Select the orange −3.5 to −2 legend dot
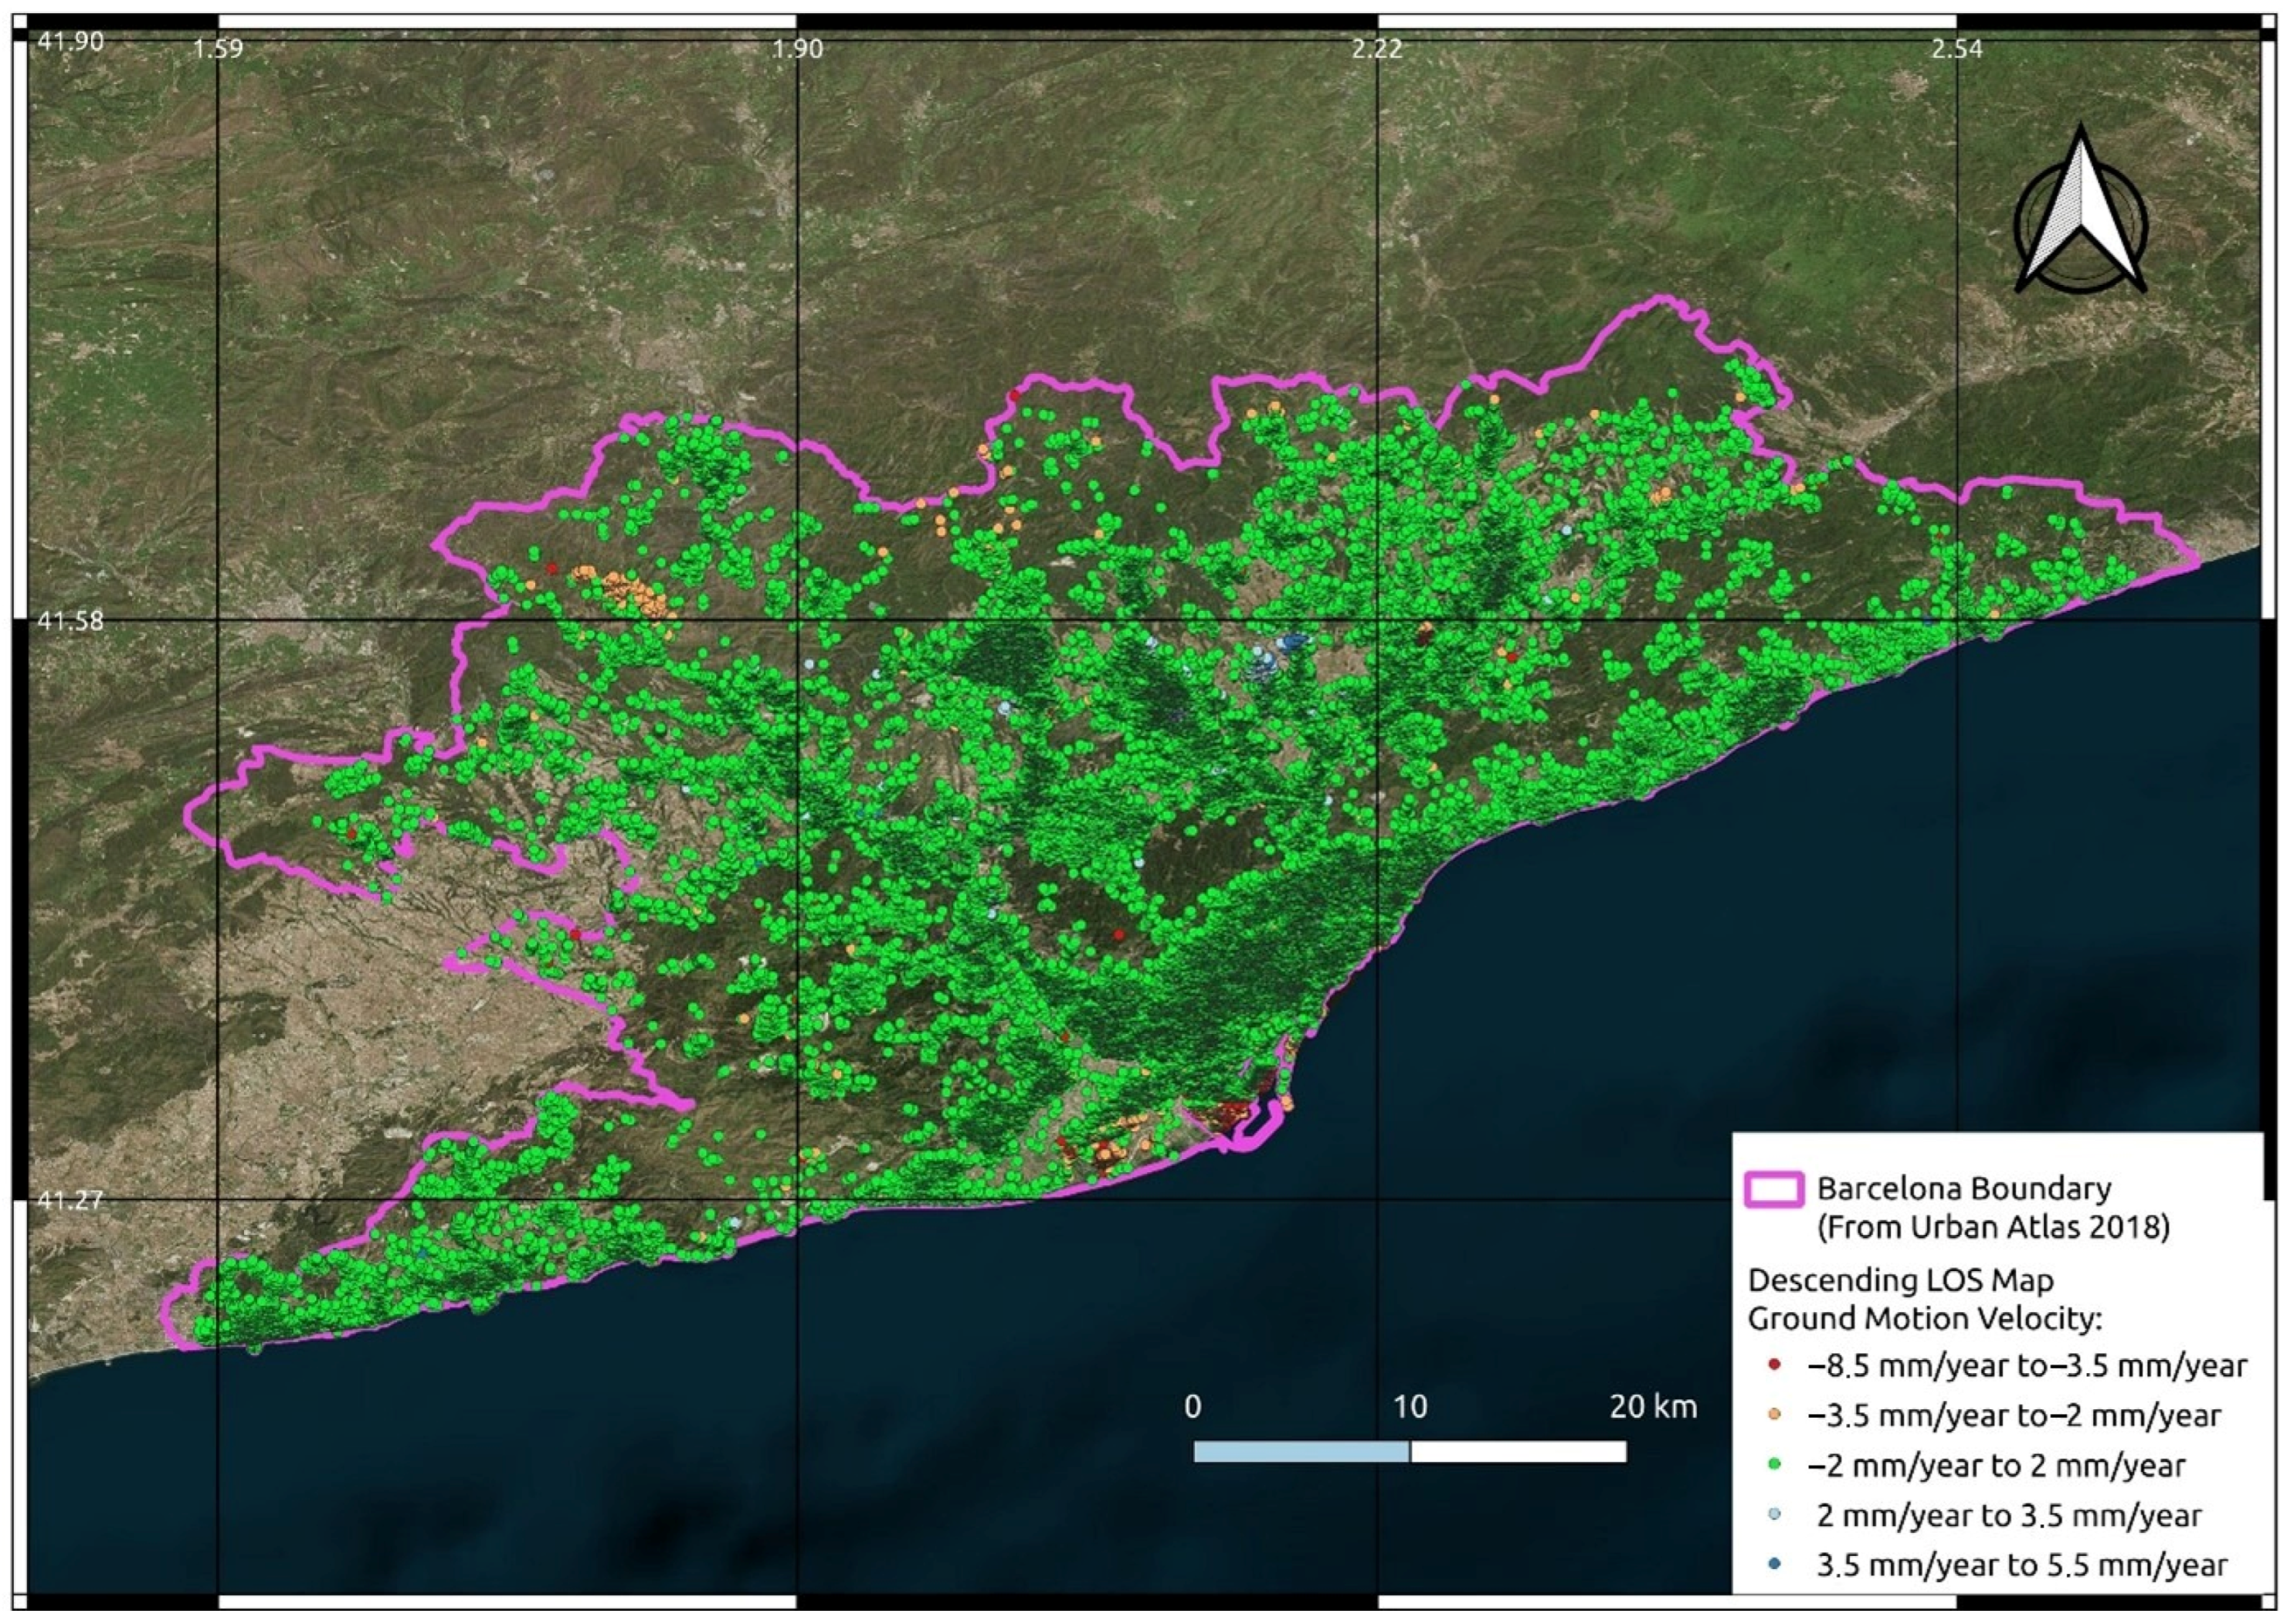Image resolution: width=2287 pixels, height=1624 pixels. coord(1775,1415)
